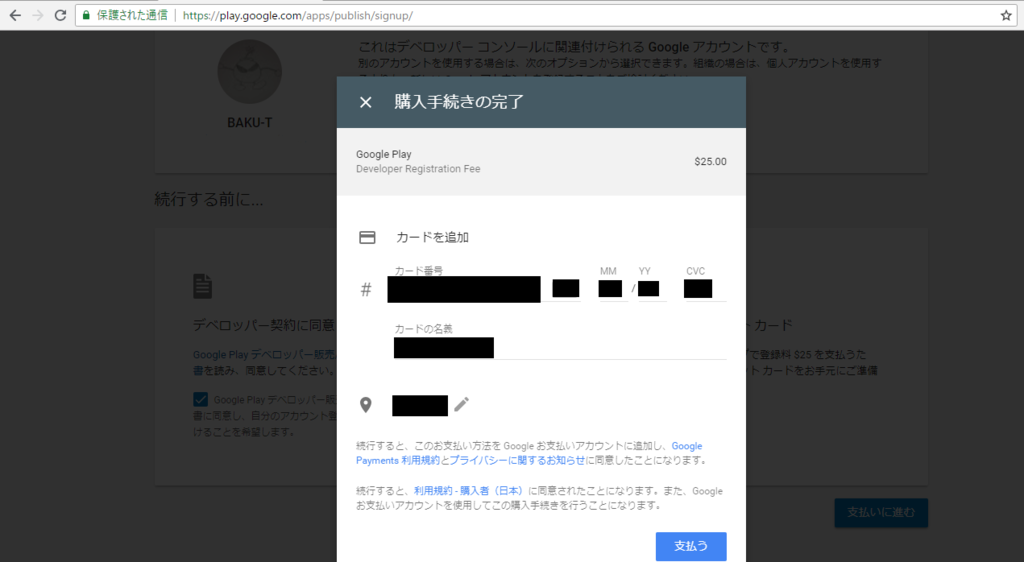Click the hash symbol before card number
The height and width of the screenshot is (562, 1024).
point(366,290)
